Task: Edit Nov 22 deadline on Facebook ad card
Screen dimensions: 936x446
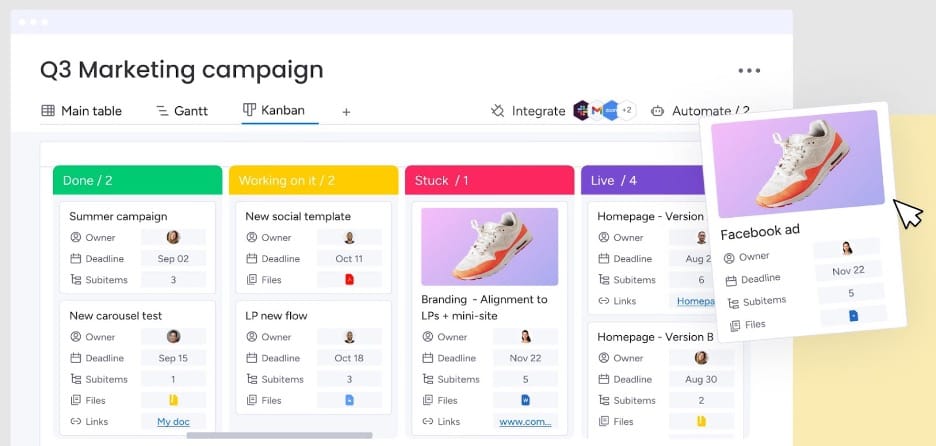Action: (x=848, y=270)
